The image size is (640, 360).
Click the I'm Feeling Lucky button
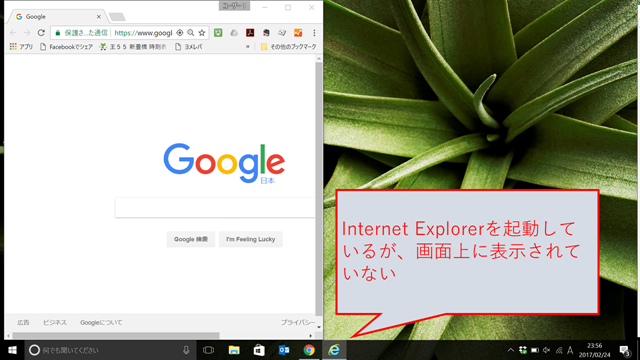(251, 239)
